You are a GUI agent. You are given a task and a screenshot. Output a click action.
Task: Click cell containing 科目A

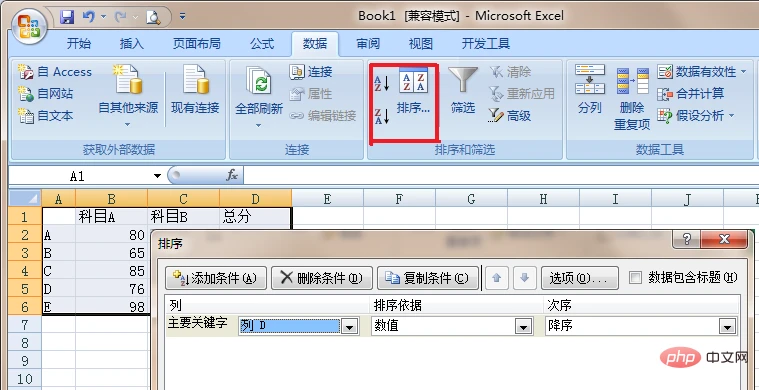click(111, 217)
